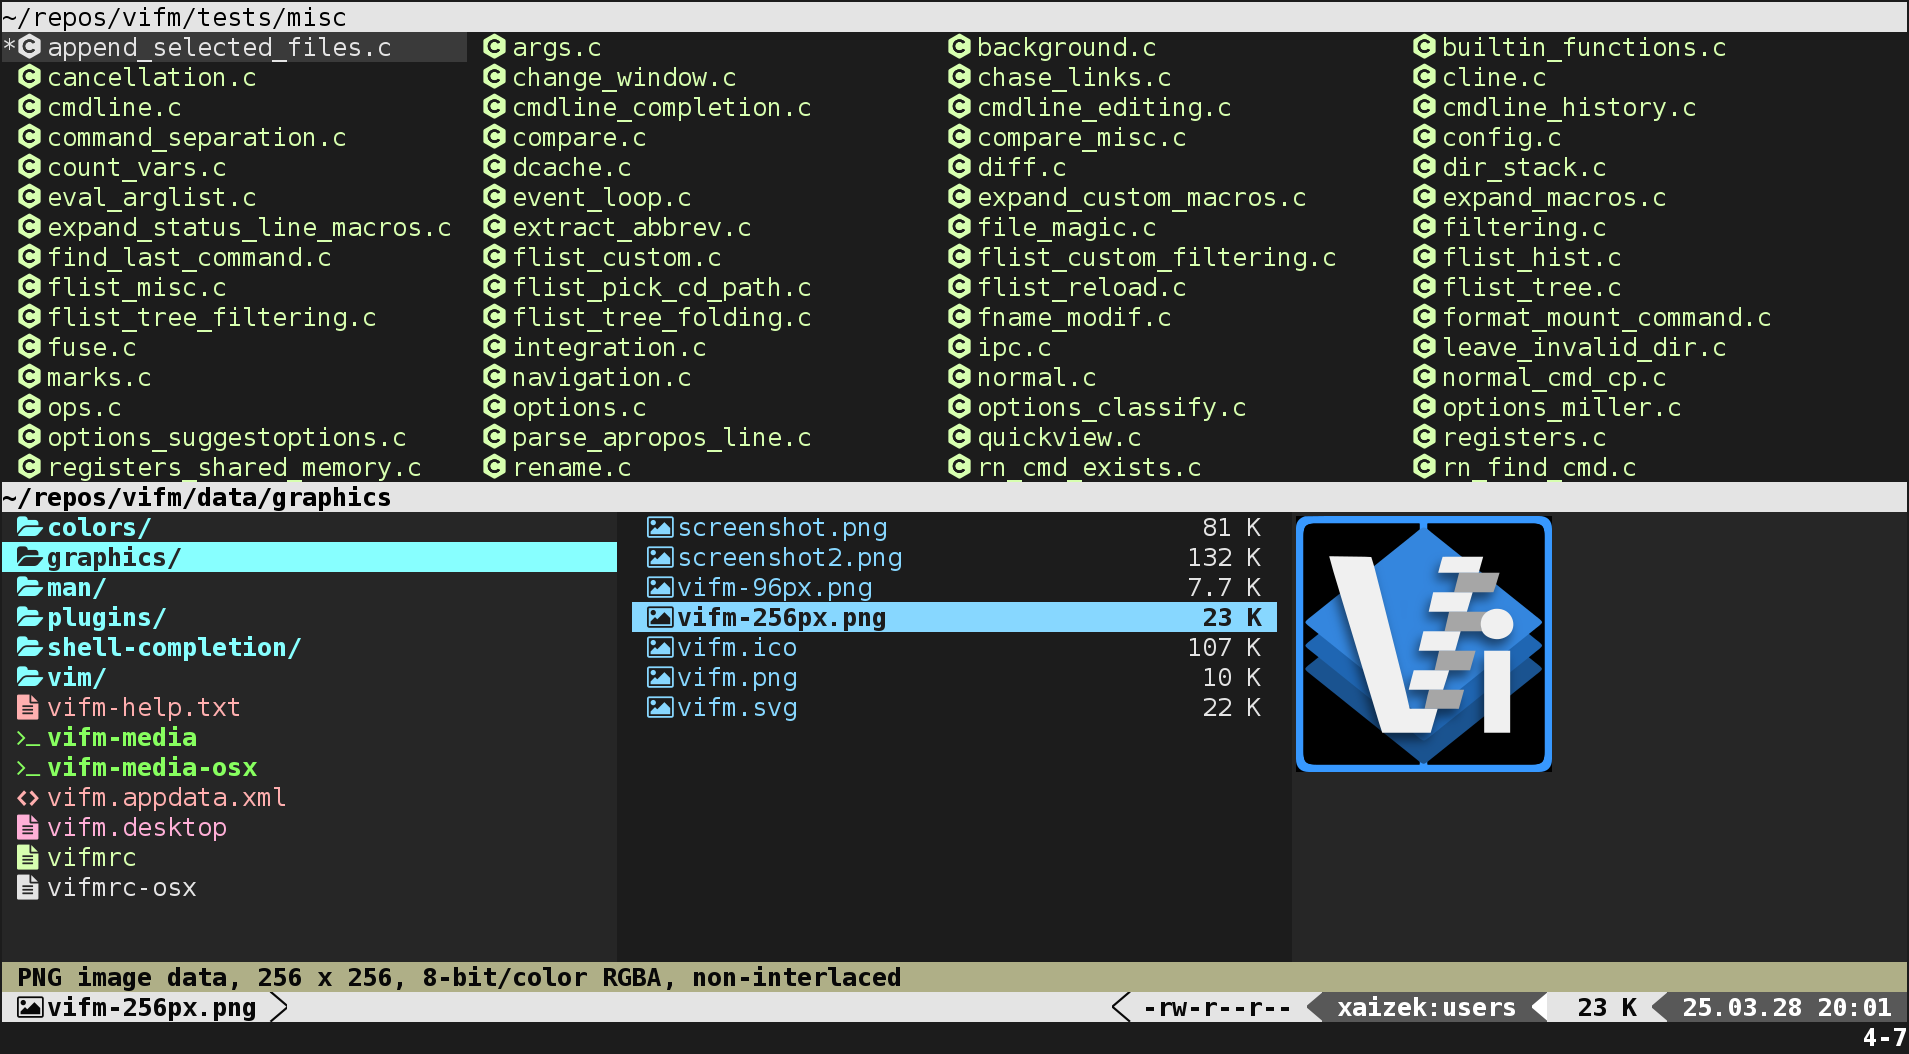Click the xaizek:users owner segment

click(1427, 1007)
